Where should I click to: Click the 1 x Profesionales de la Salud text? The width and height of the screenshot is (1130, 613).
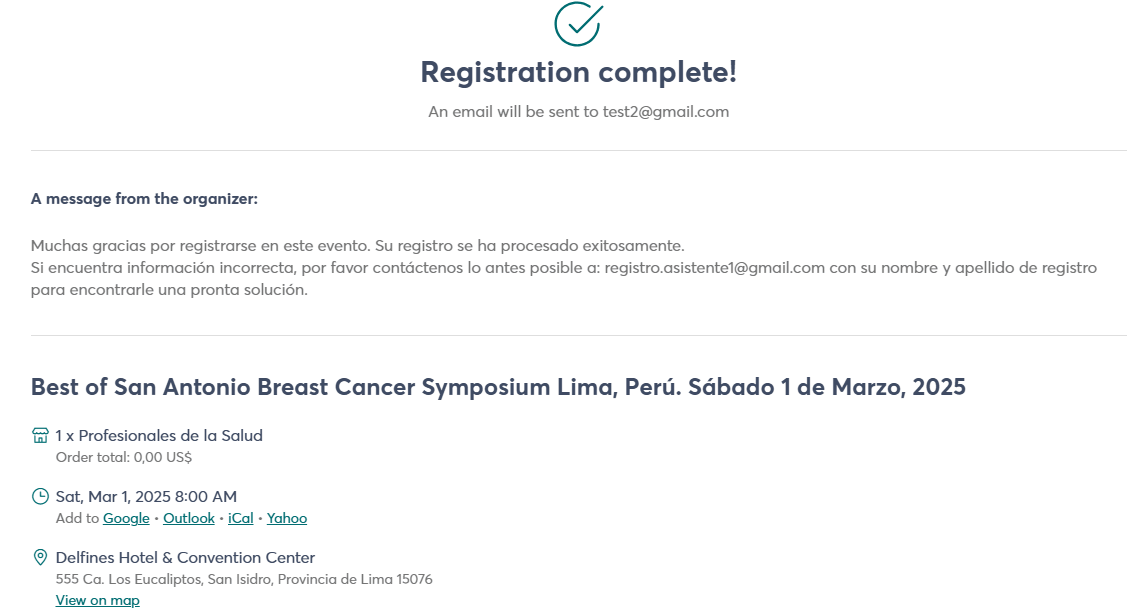[159, 435]
